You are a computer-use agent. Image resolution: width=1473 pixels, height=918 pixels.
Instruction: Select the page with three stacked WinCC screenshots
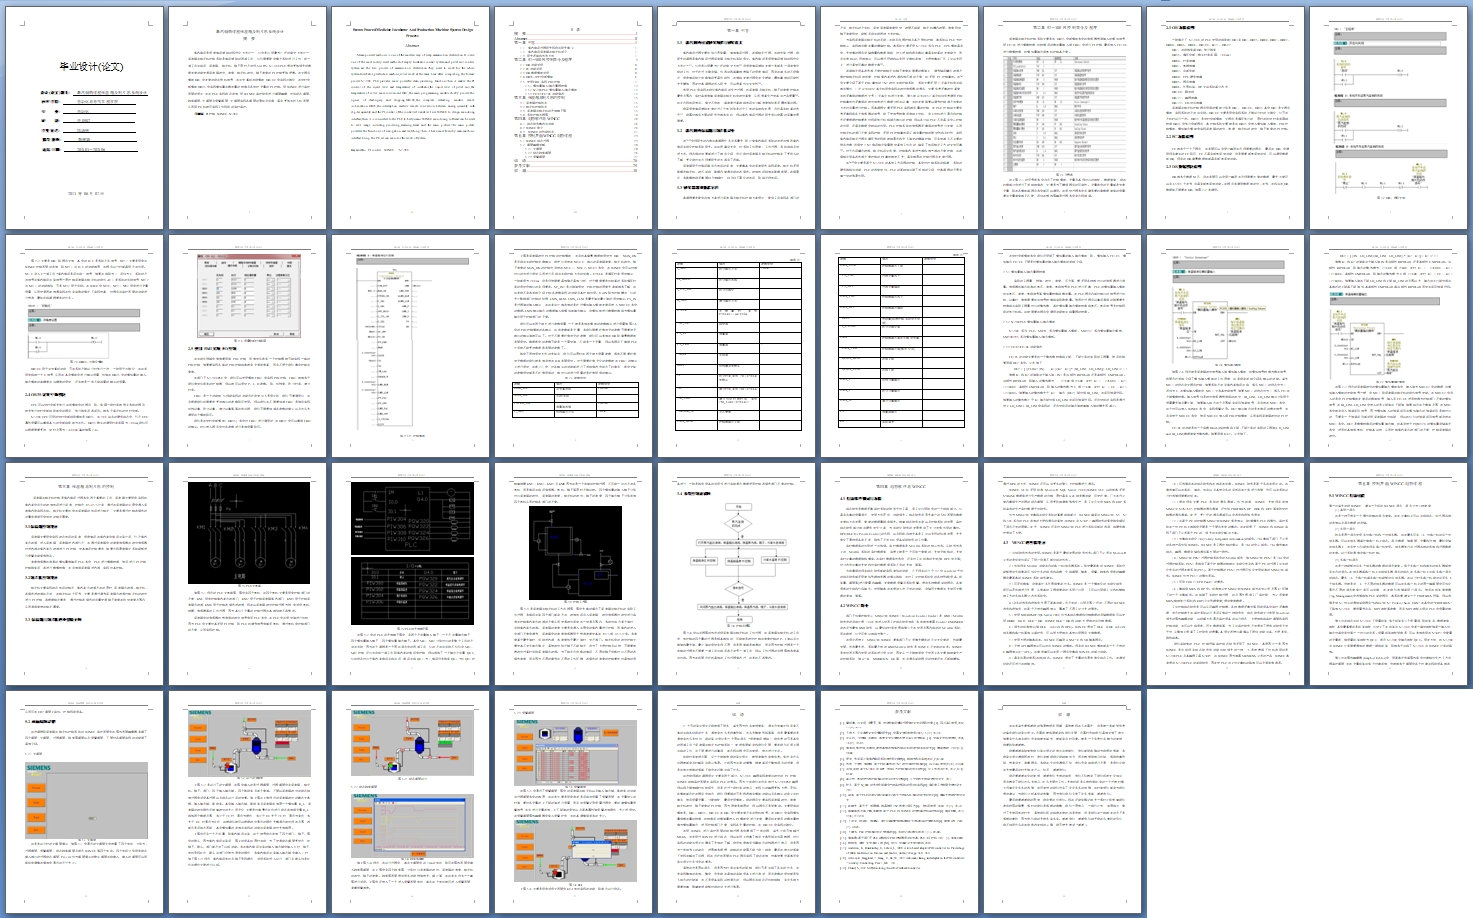(573, 802)
